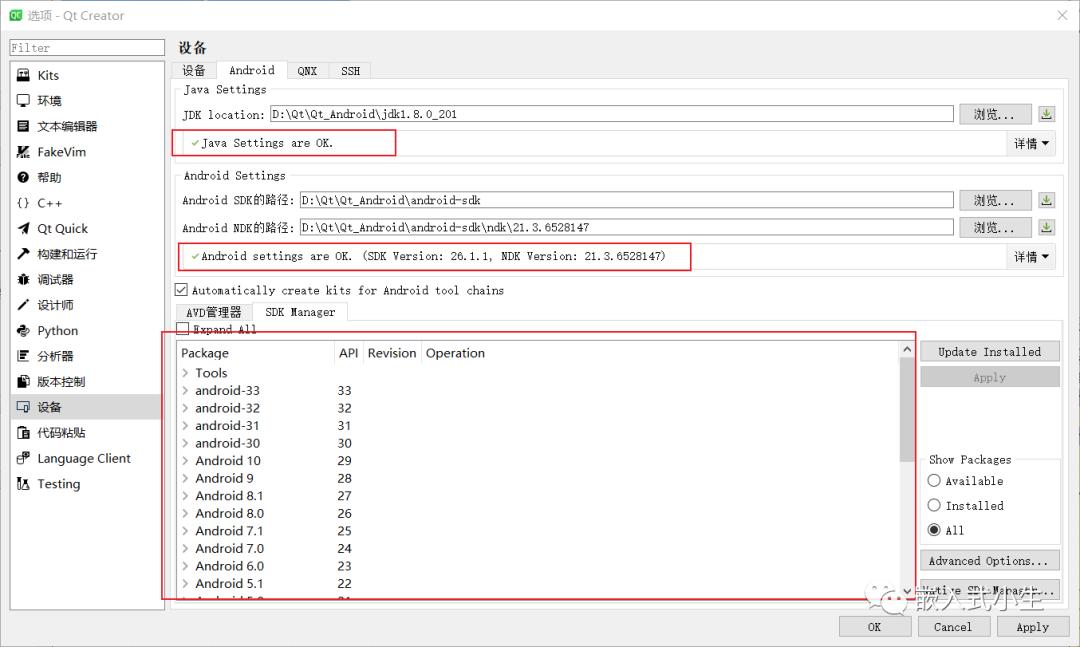
Task: Open 详情 dropdown for Java settings
Action: click(1031, 143)
